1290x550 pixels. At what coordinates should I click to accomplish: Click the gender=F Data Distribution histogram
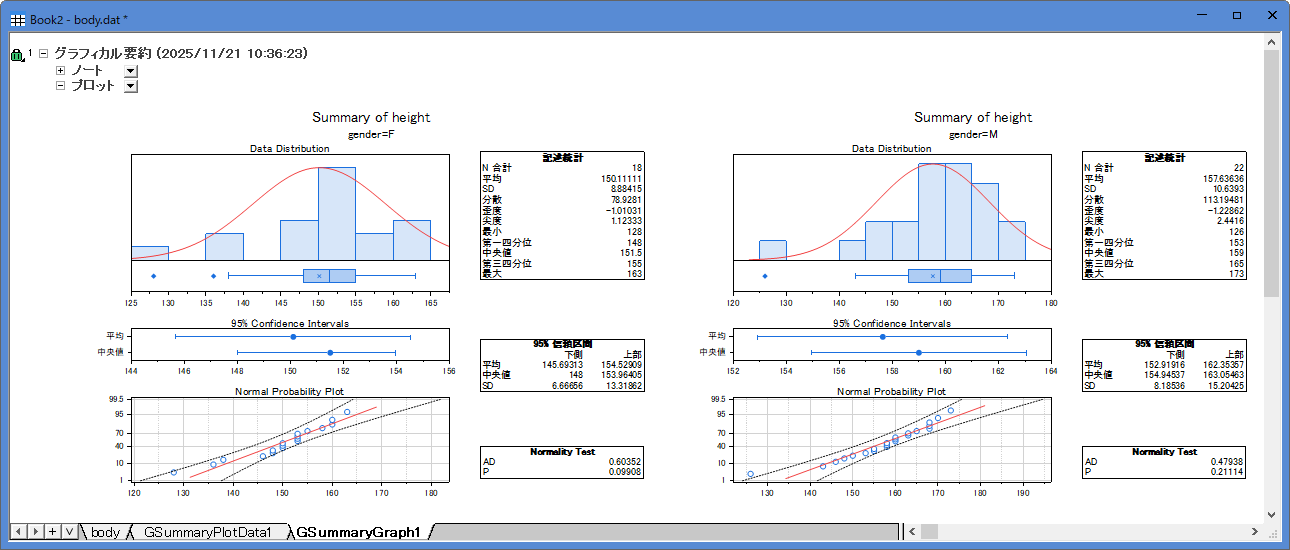point(290,208)
